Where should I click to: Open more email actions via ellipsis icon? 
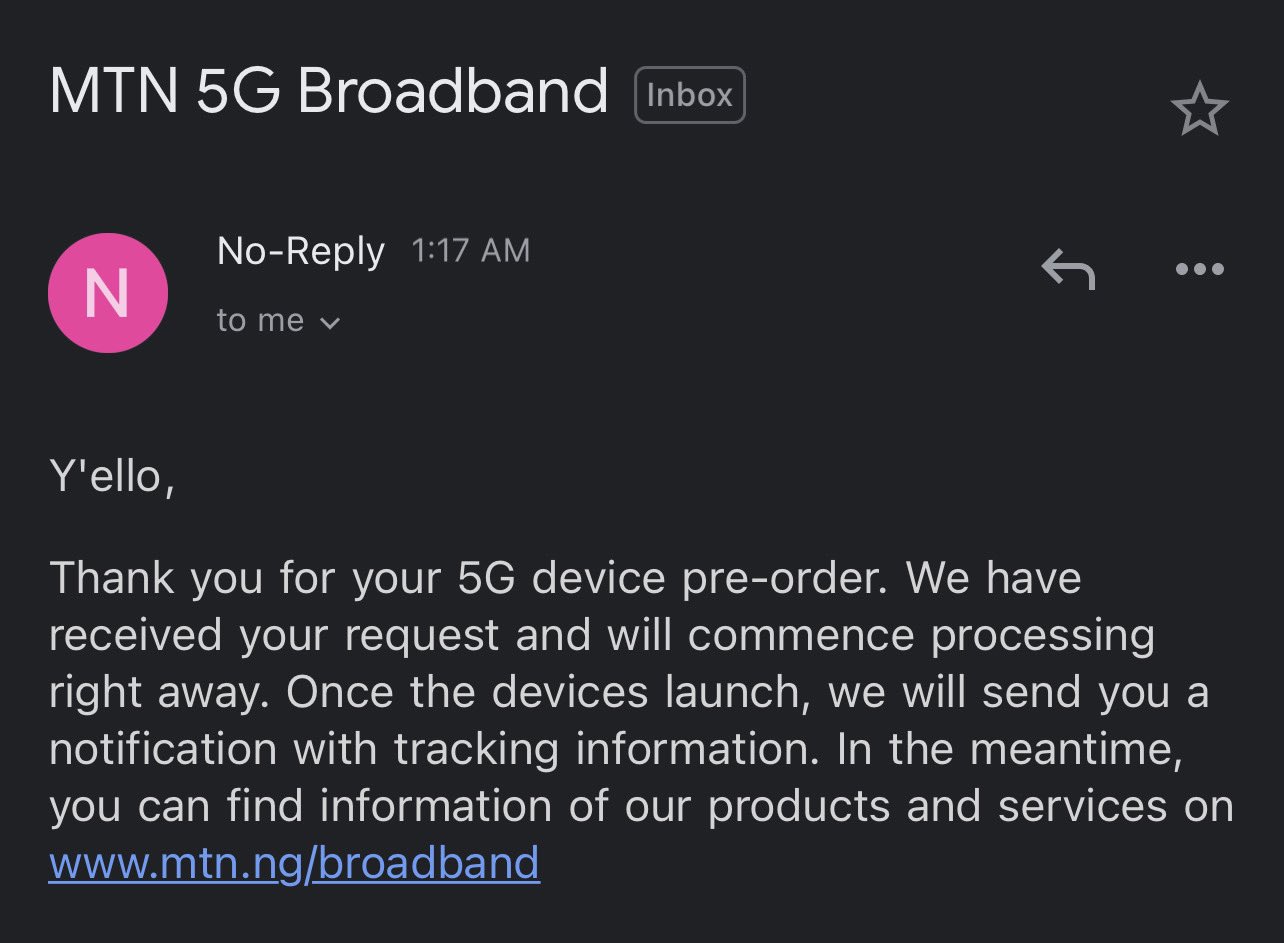coord(1199,268)
